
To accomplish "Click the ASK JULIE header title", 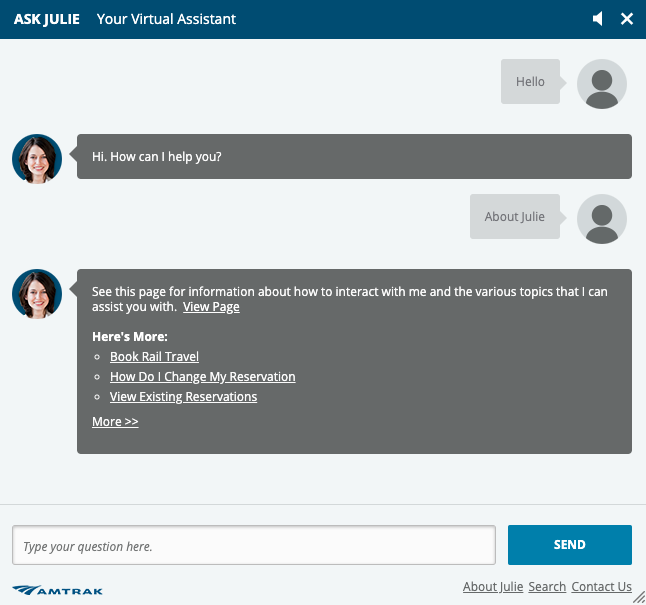I will (47, 19).
